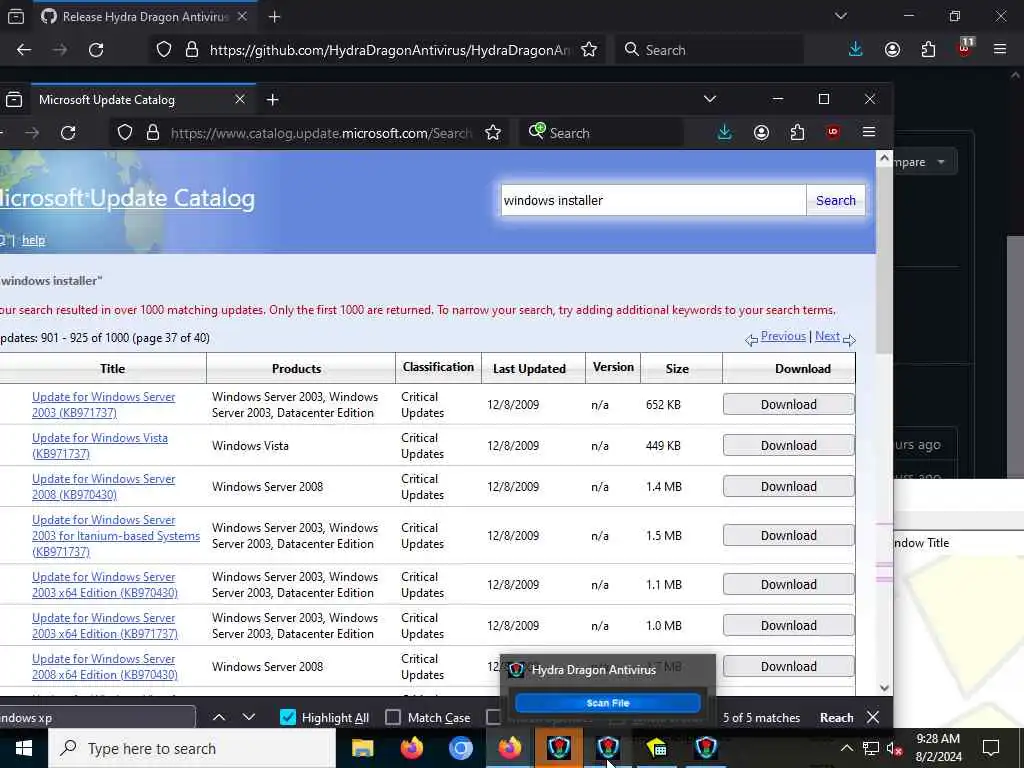Open account icon in the GitHub window toolbar
Viewport: 1024px width, 768px height.
tap(892, 50)
